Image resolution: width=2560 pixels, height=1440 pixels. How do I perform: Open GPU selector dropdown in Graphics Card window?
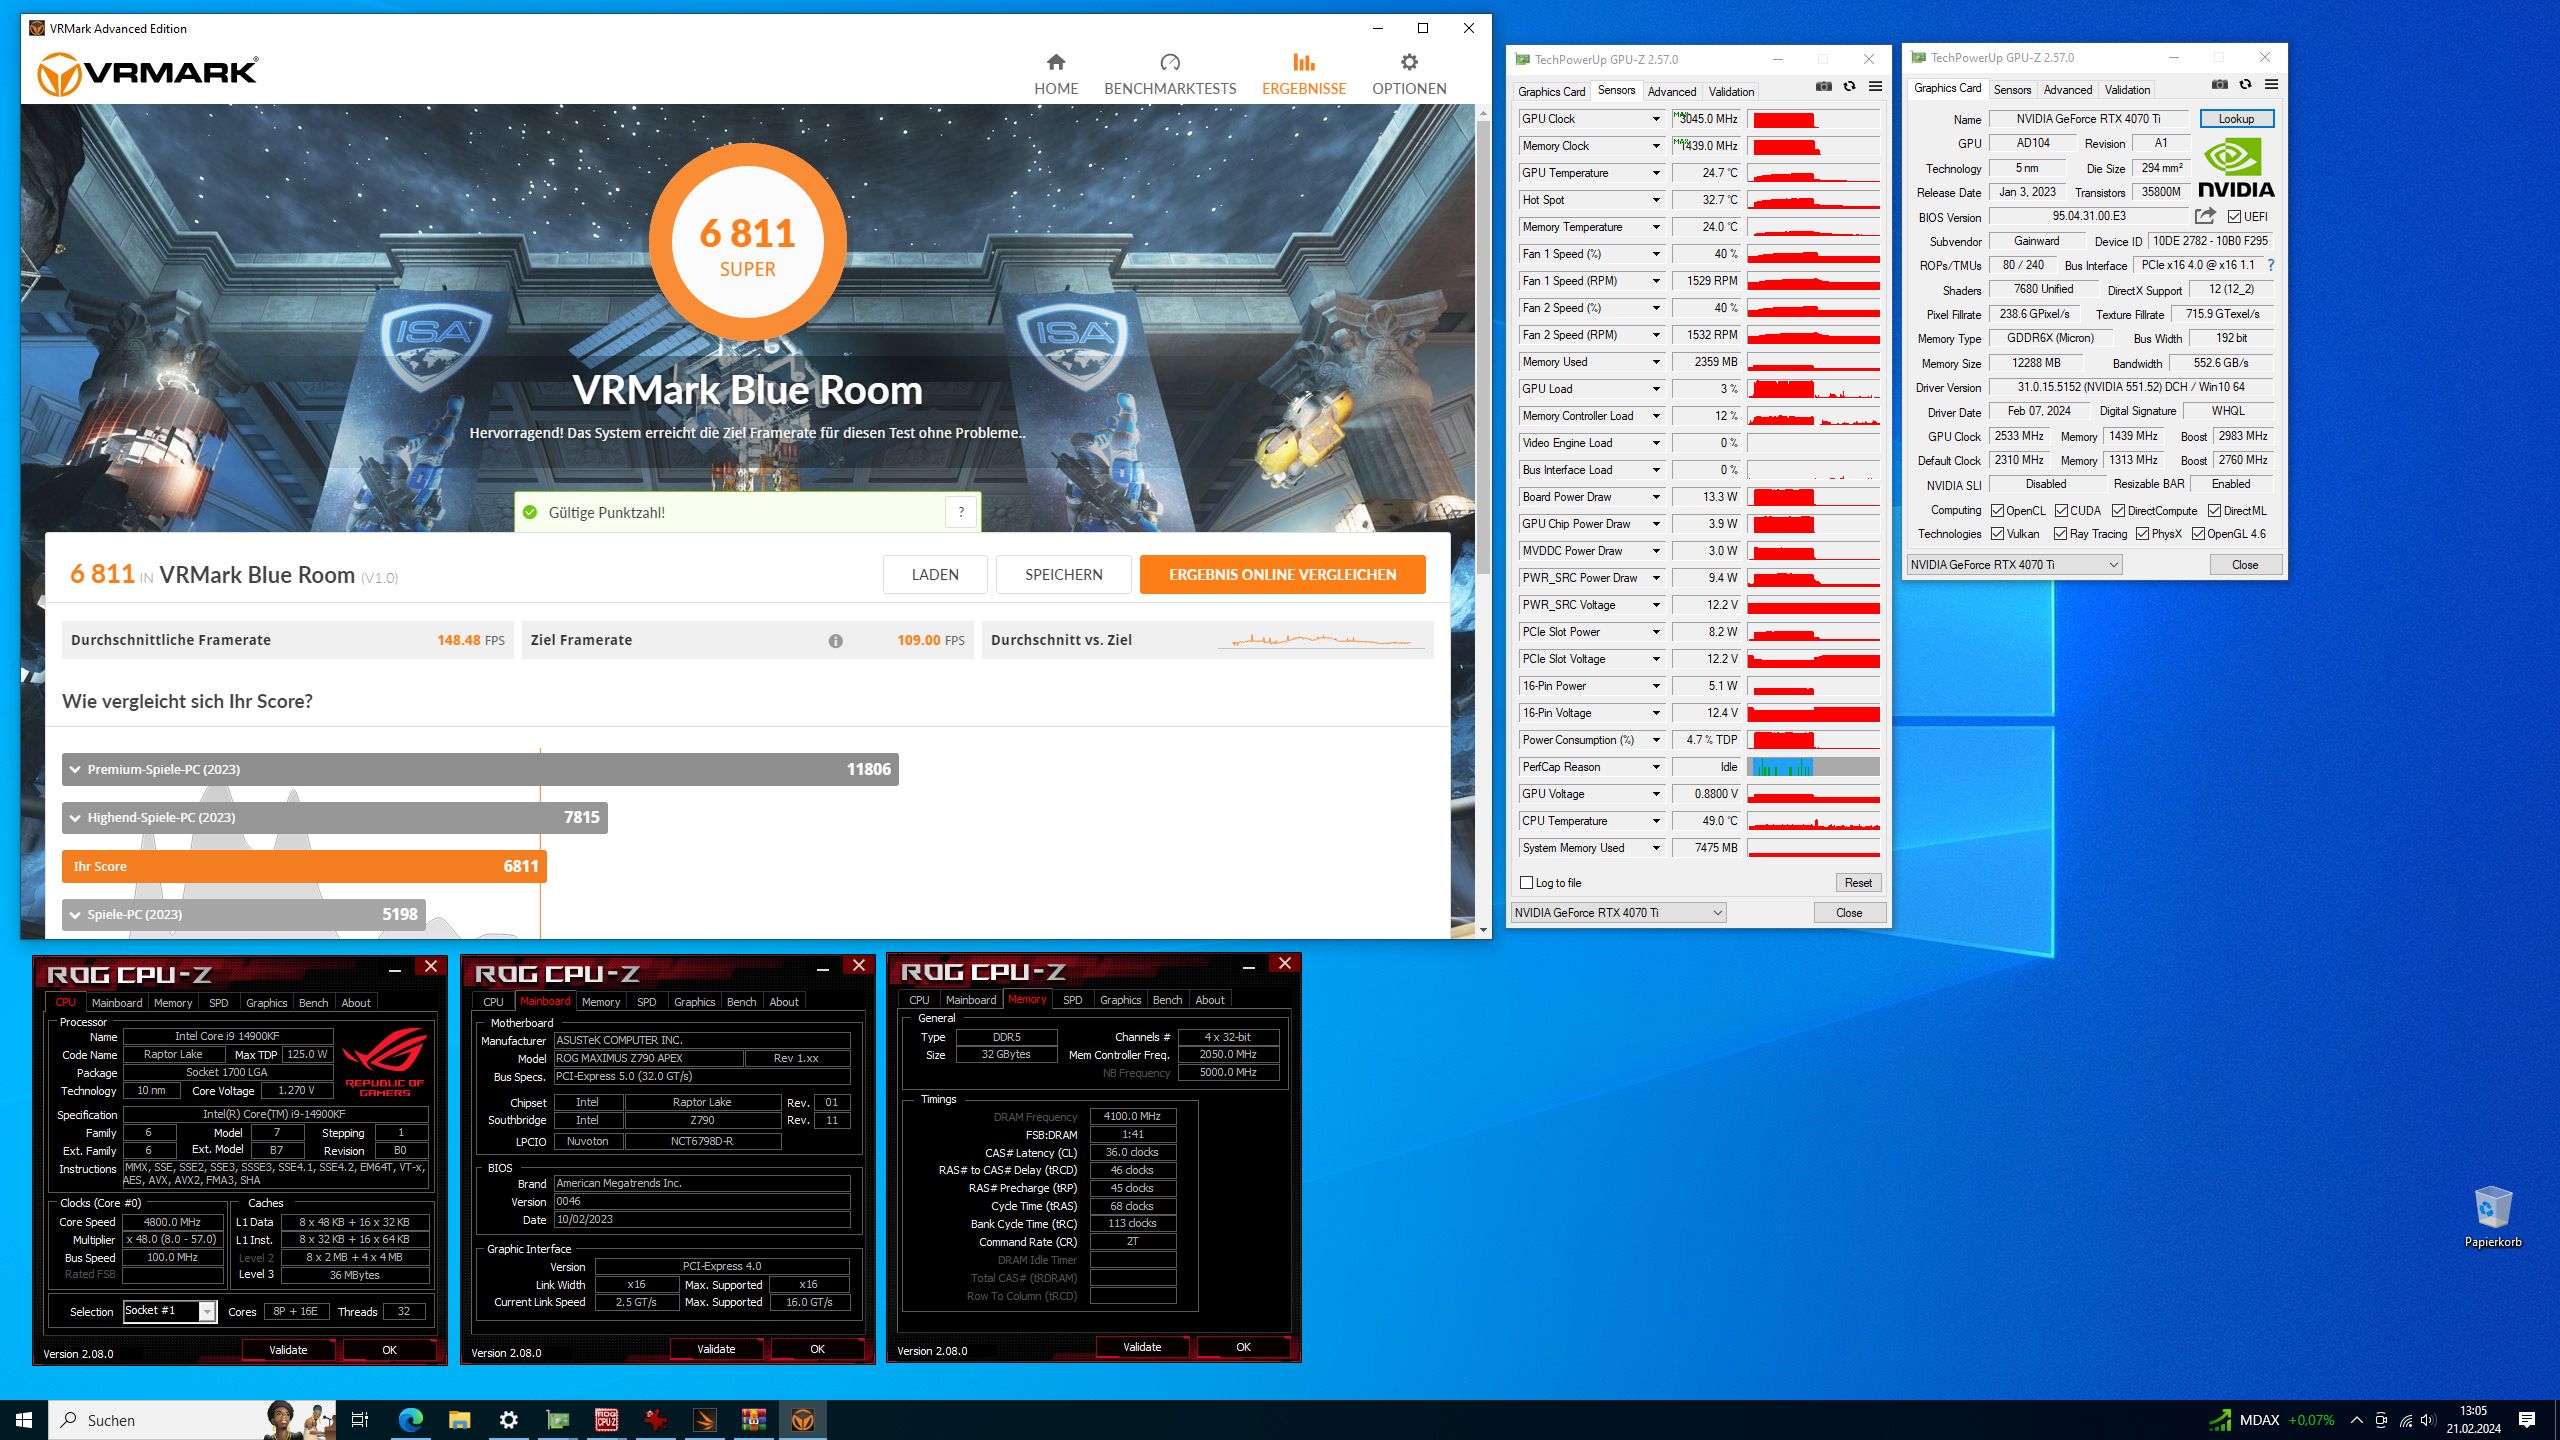pos(2014,565)
